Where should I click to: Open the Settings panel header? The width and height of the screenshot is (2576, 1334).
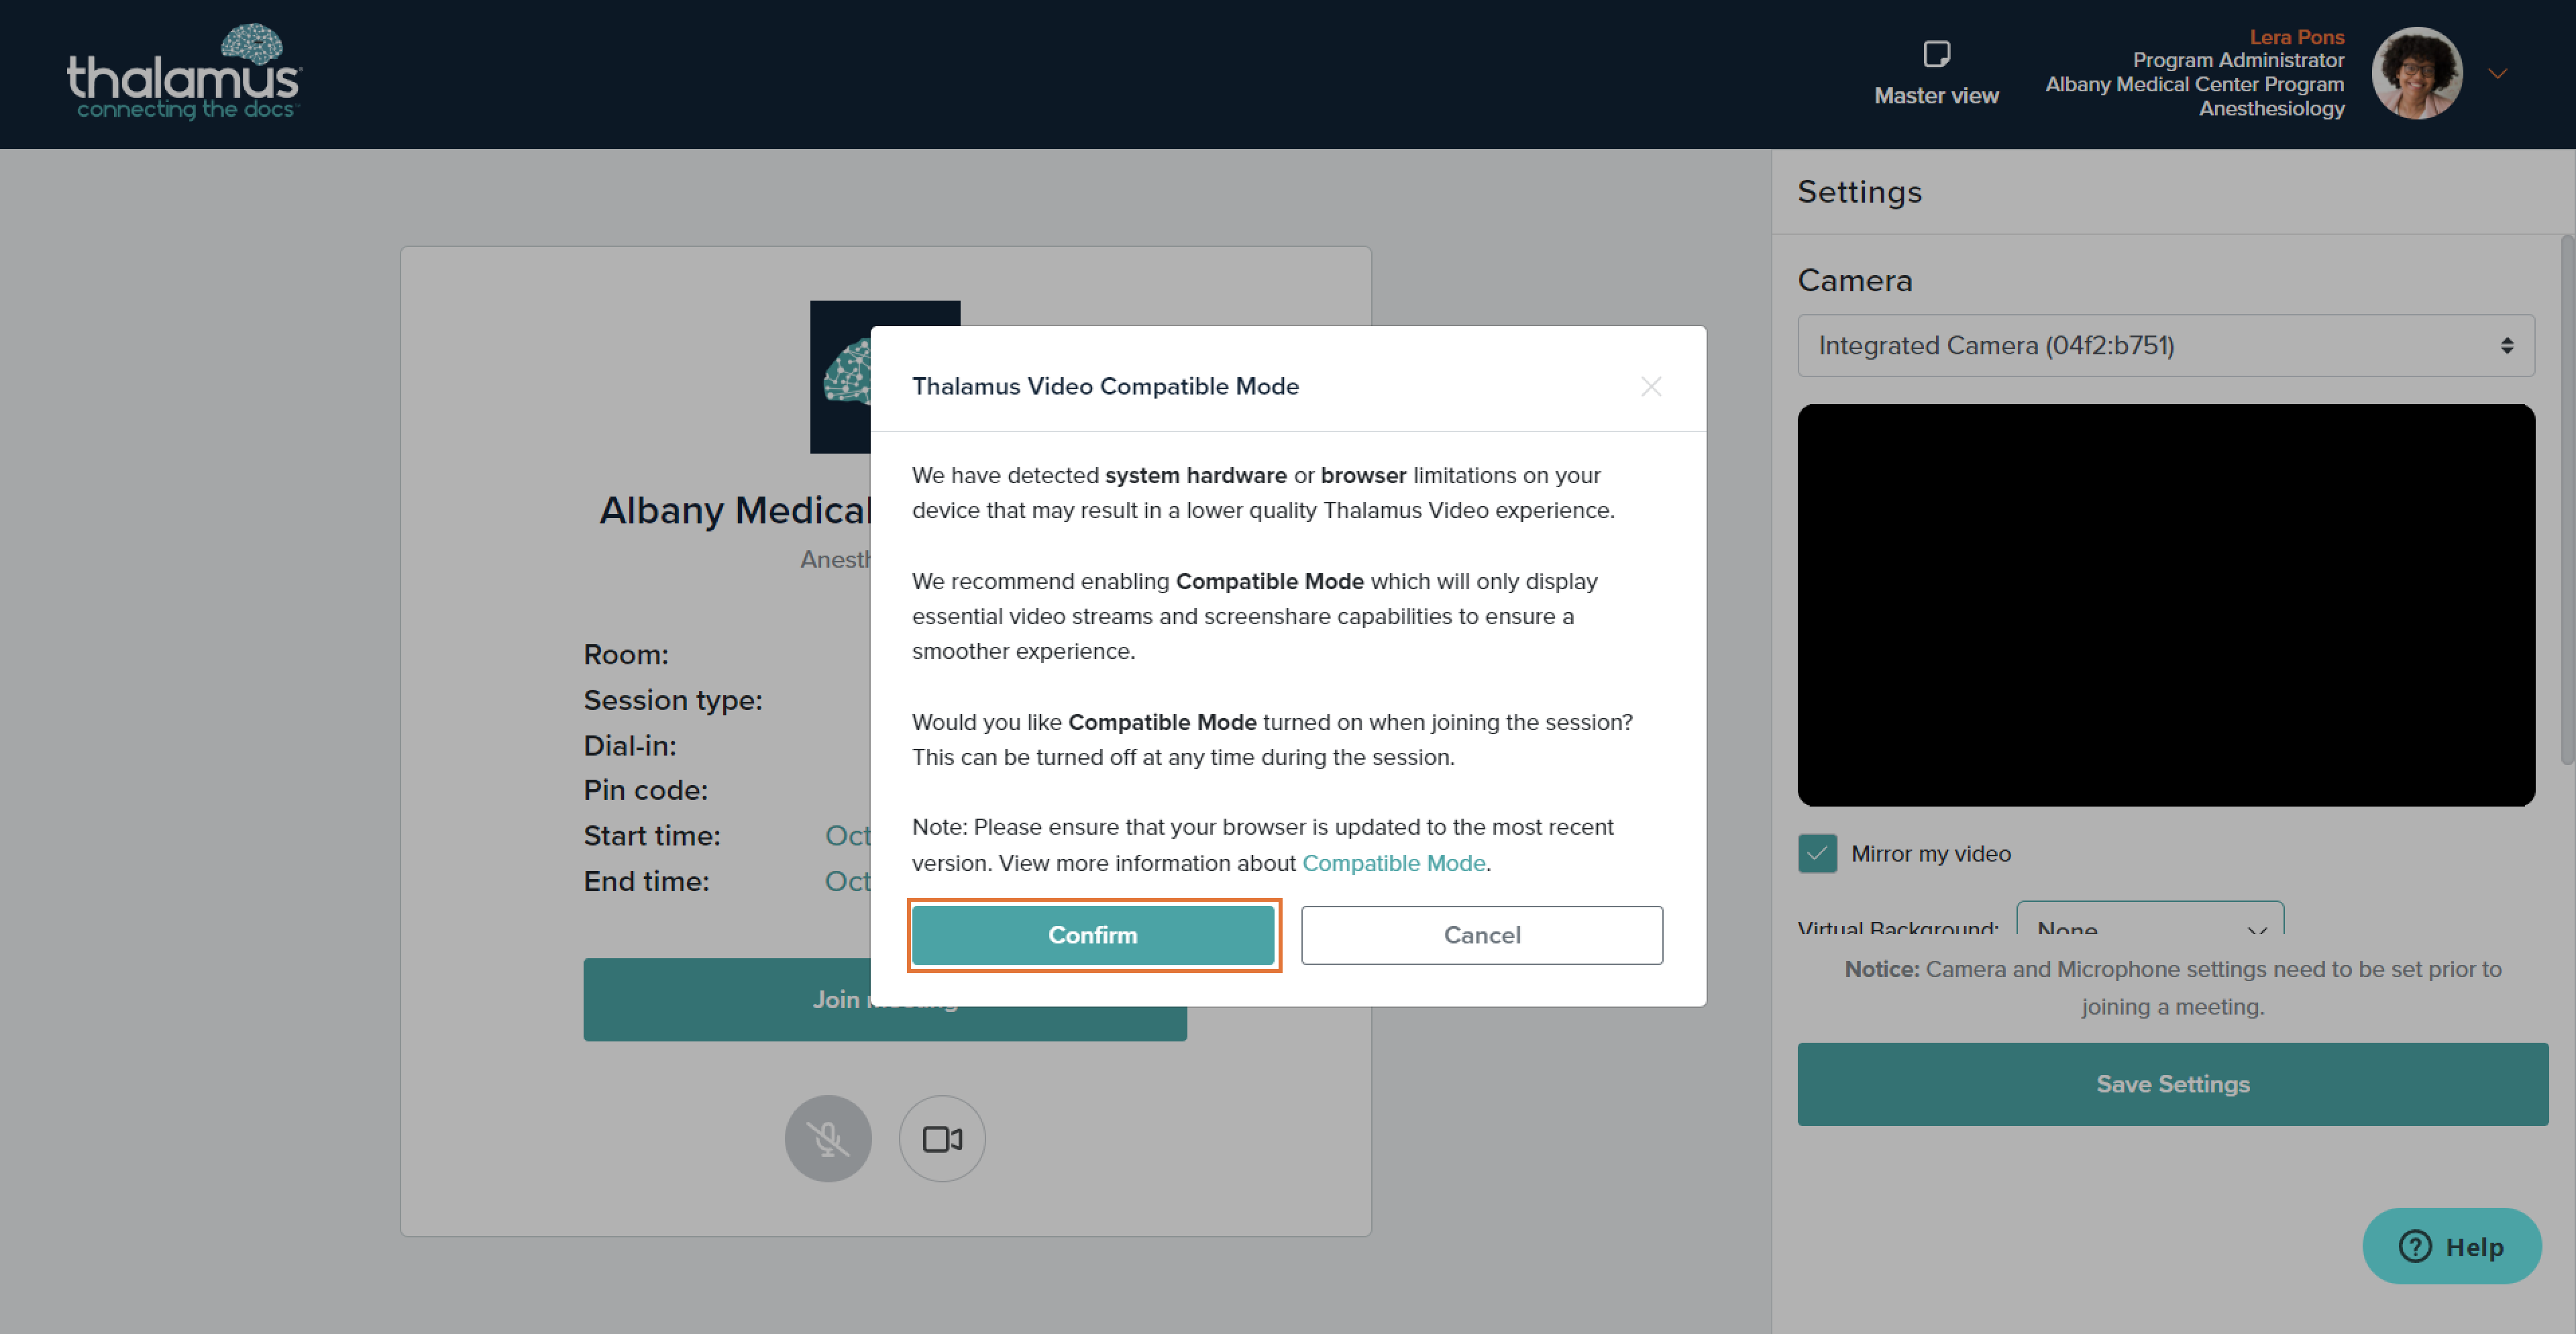[1859, 192]
